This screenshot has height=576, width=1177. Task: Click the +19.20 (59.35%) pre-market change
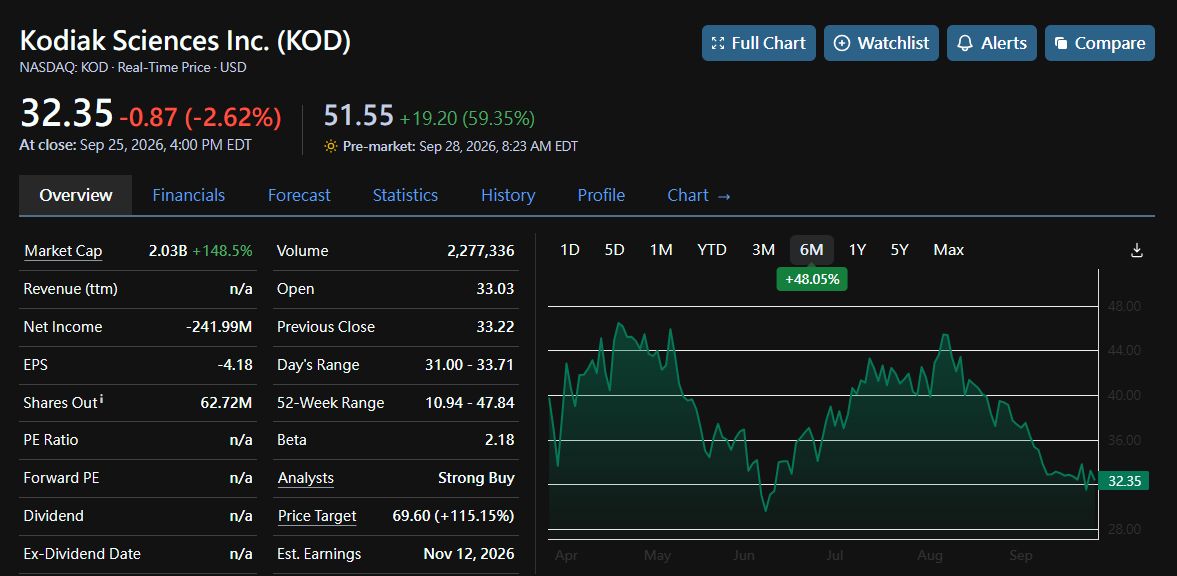click(467, 118)
